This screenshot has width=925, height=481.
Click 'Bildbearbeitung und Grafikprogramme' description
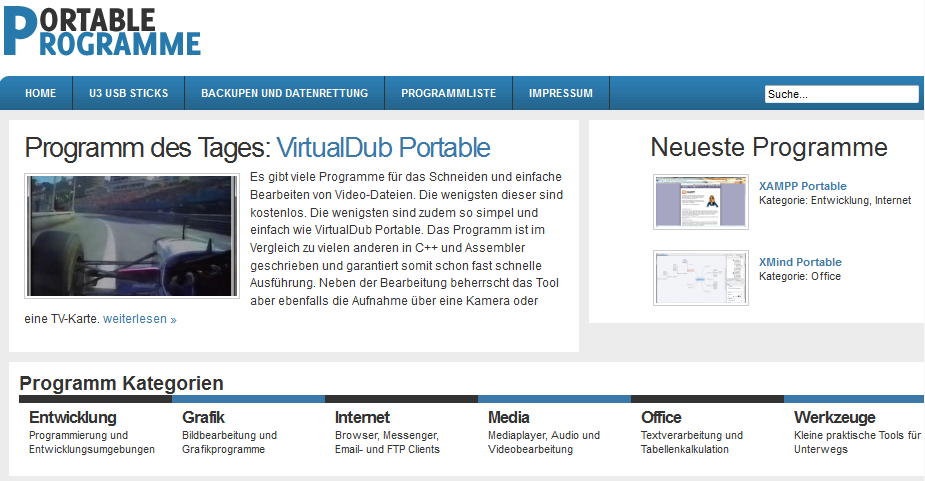229,442
